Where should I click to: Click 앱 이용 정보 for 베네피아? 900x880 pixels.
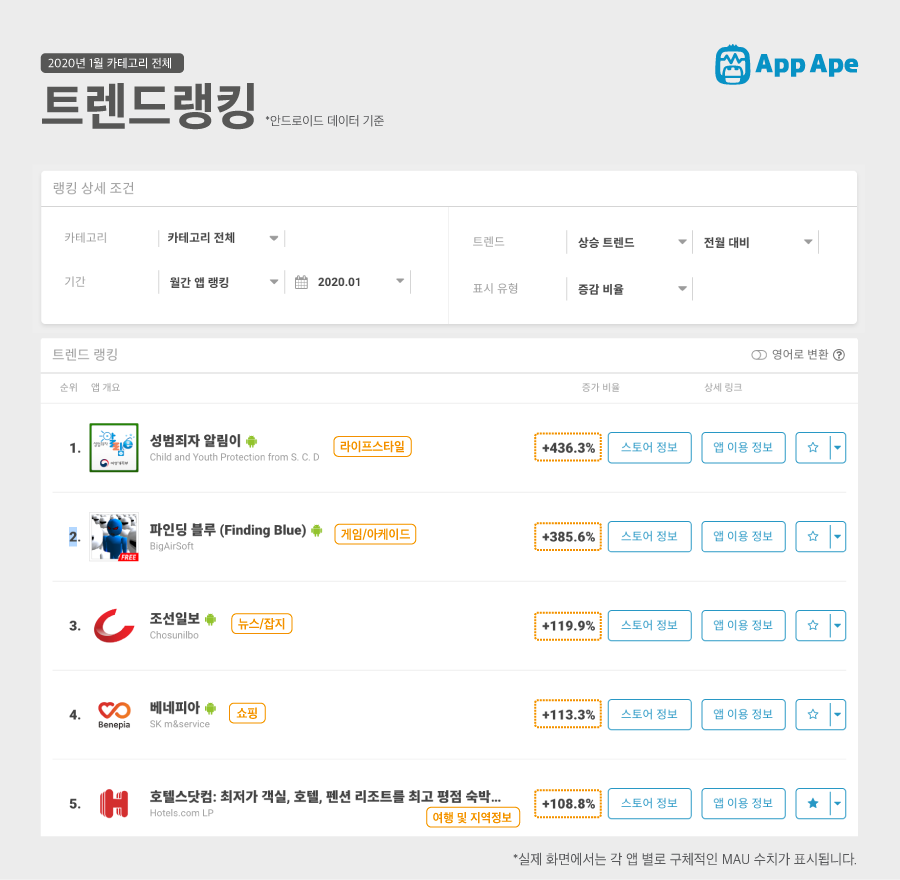pos(743,714)
